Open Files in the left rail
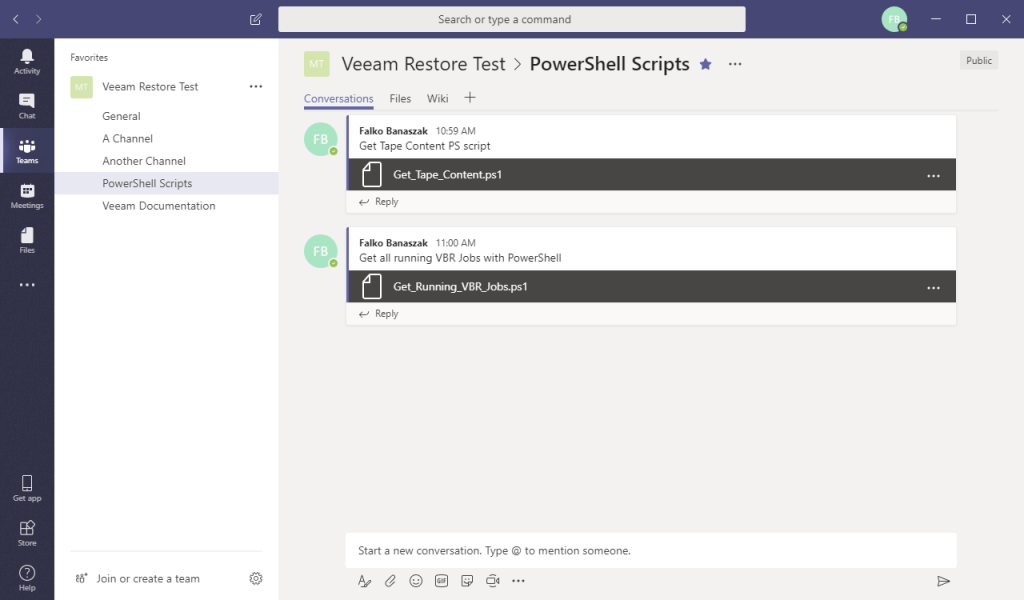The height and width of the screenshot is (600, 1024). [x=27, y=240]
